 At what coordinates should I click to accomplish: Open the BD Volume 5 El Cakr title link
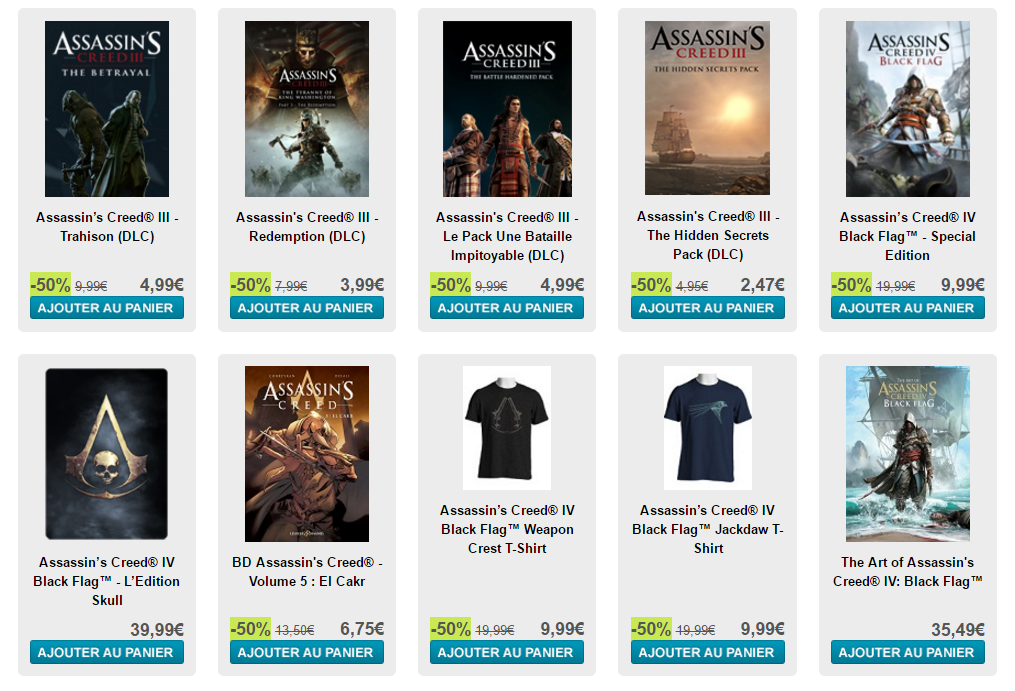click(307, 572)
